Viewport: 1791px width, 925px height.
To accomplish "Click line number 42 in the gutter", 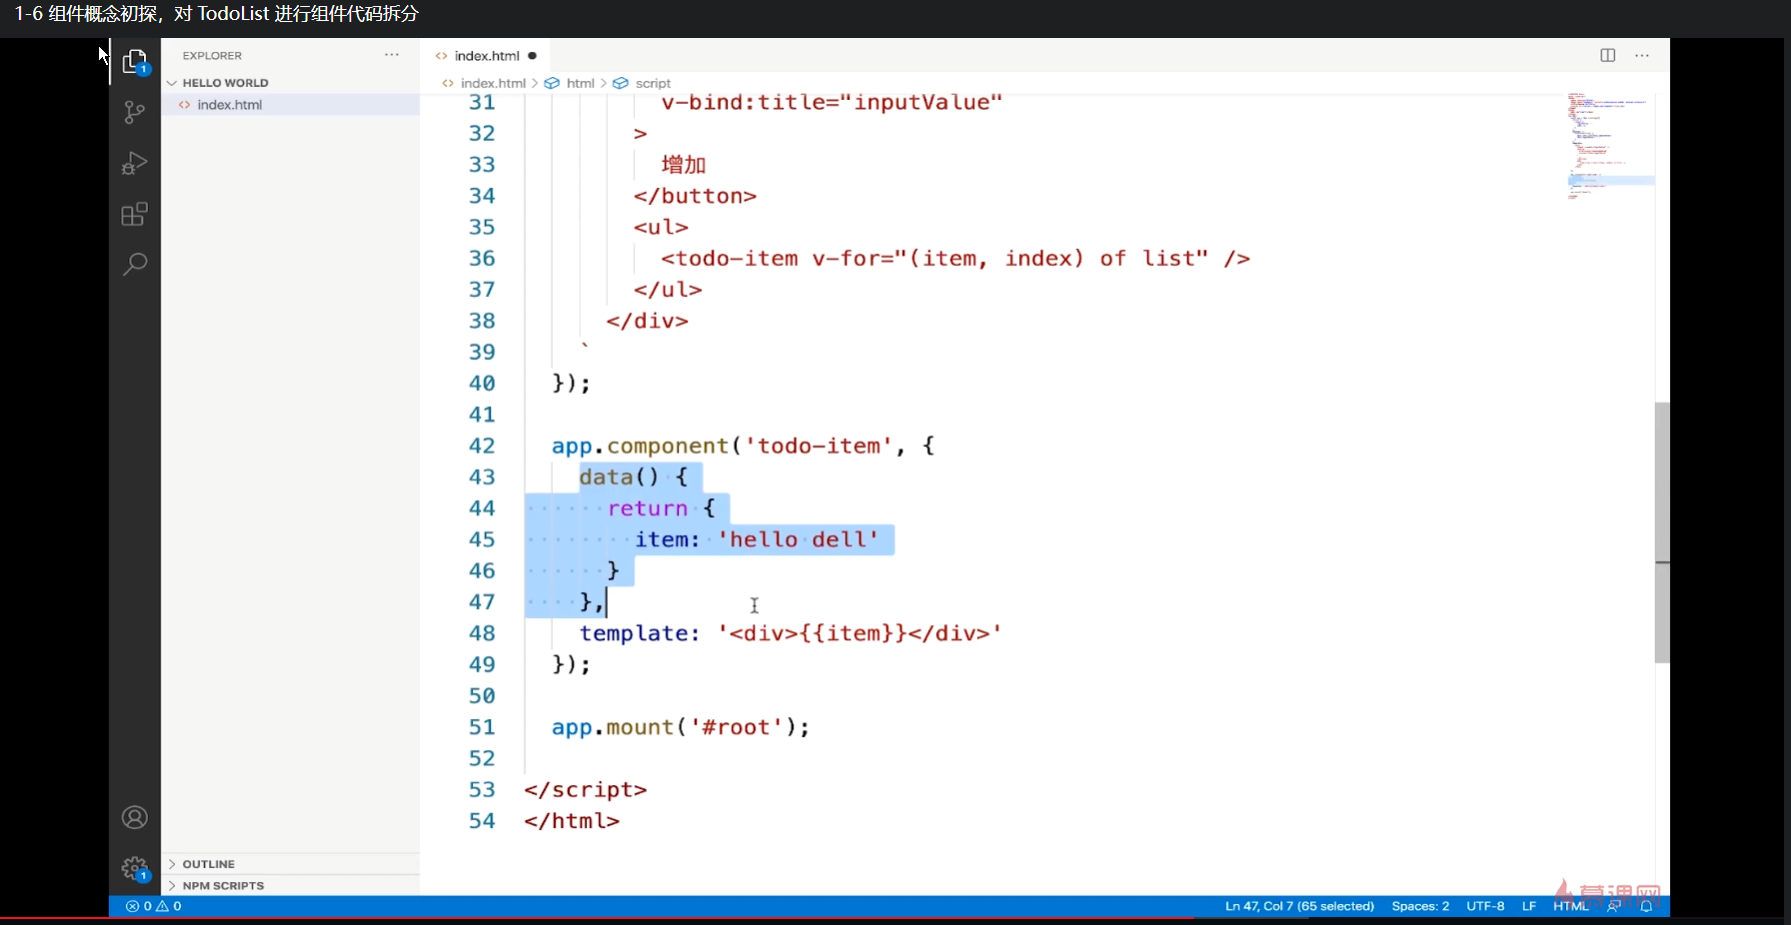I will pyautogui.click(x=482, y=445).
